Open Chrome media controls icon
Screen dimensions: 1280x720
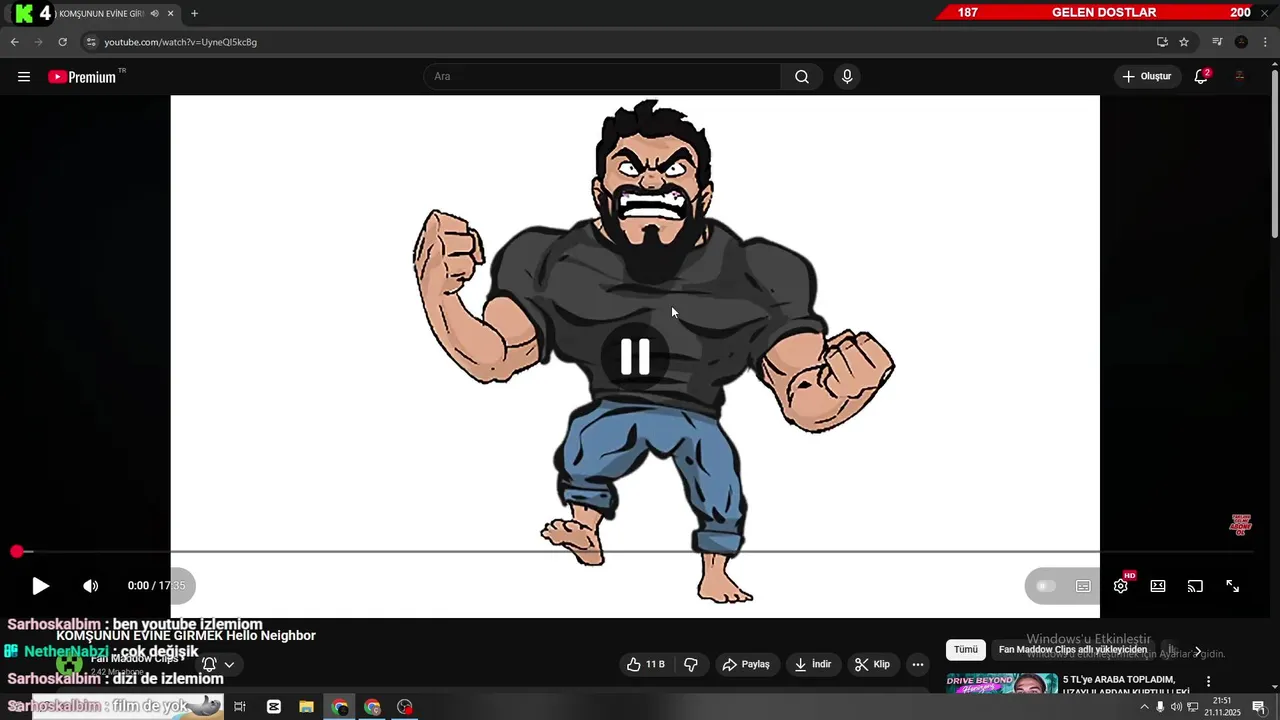(x=1217, y=42)
